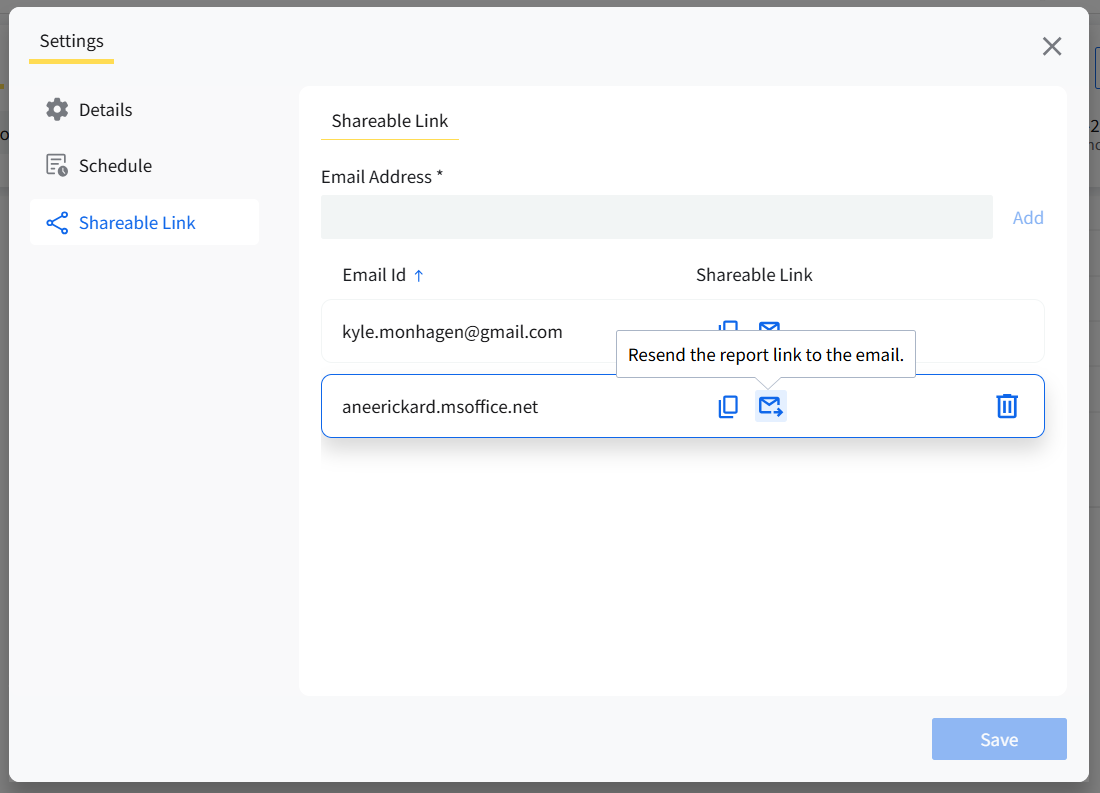Click the Email Id column header text
Image resolution: width=1100 pixels, height=793 pixels.
(x=374, y=275)
